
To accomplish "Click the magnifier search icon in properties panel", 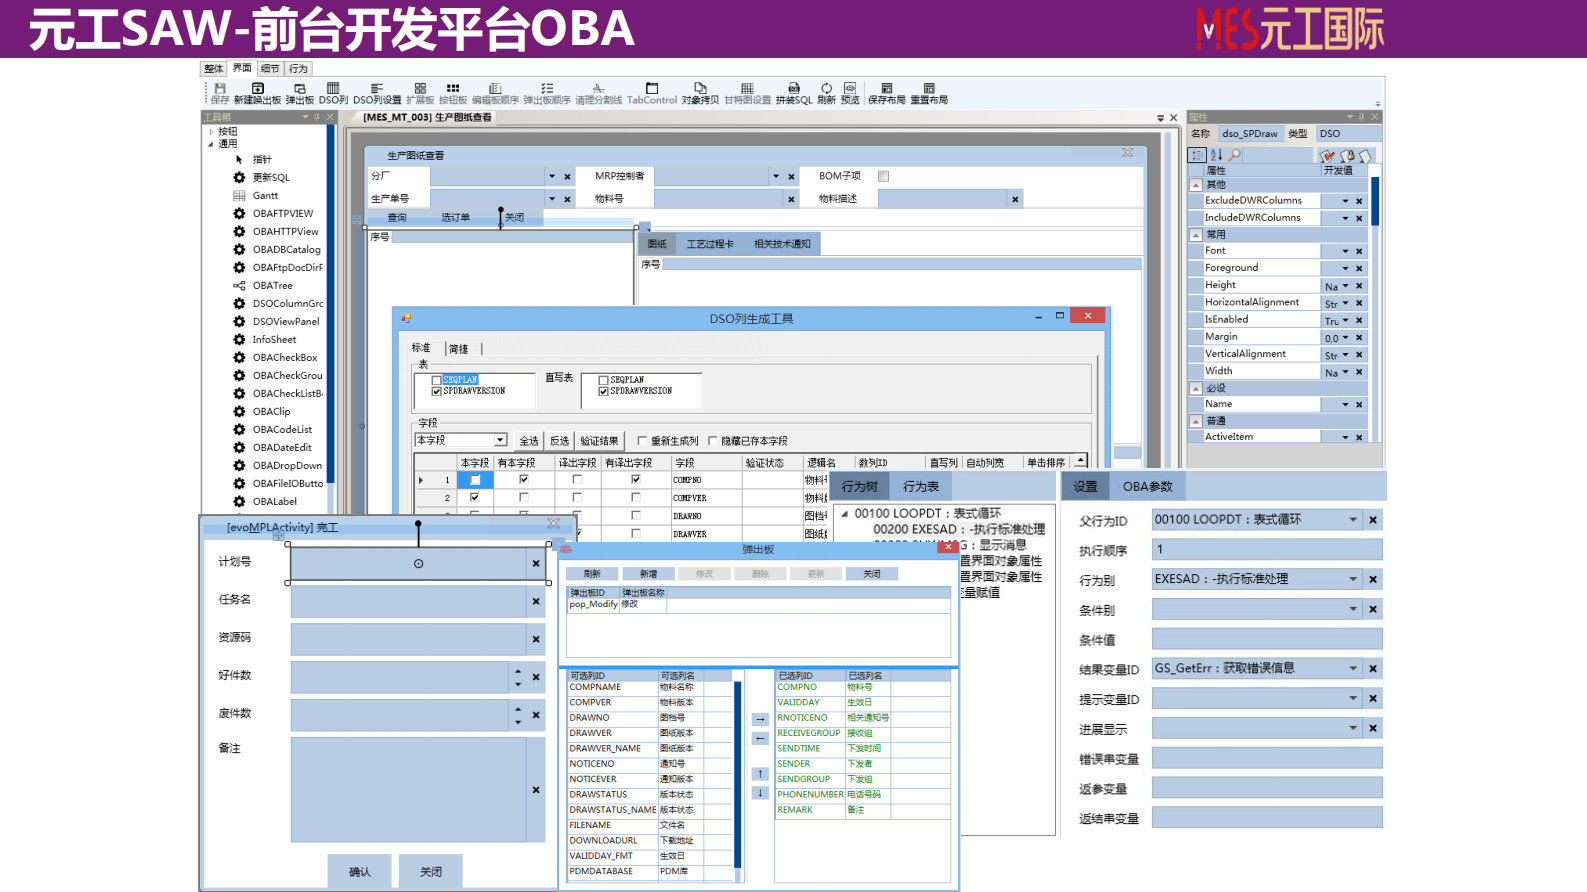I will click(1235, 155).
